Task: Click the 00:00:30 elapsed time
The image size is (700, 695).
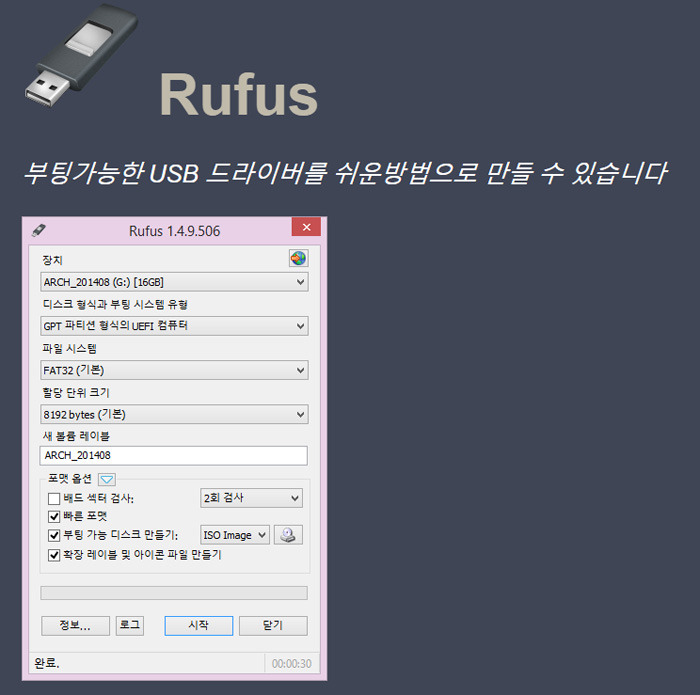Action: pyautogui.click(x=292, y=664)
